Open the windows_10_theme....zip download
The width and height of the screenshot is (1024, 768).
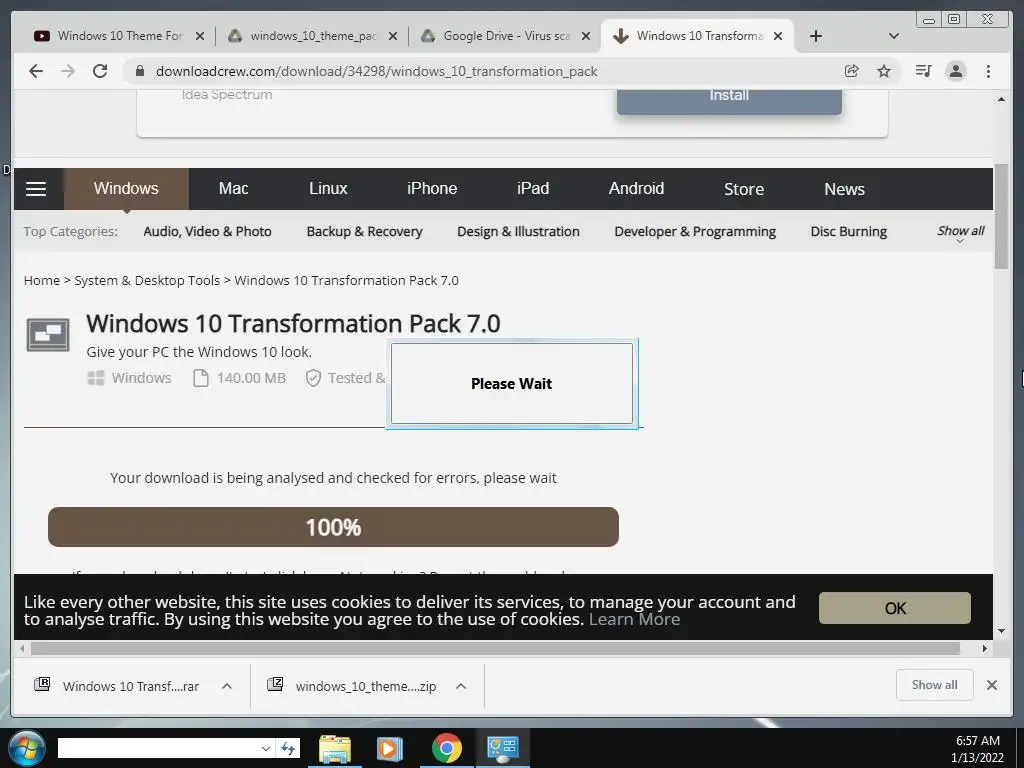pyautogui.click(x=353, y=686)
